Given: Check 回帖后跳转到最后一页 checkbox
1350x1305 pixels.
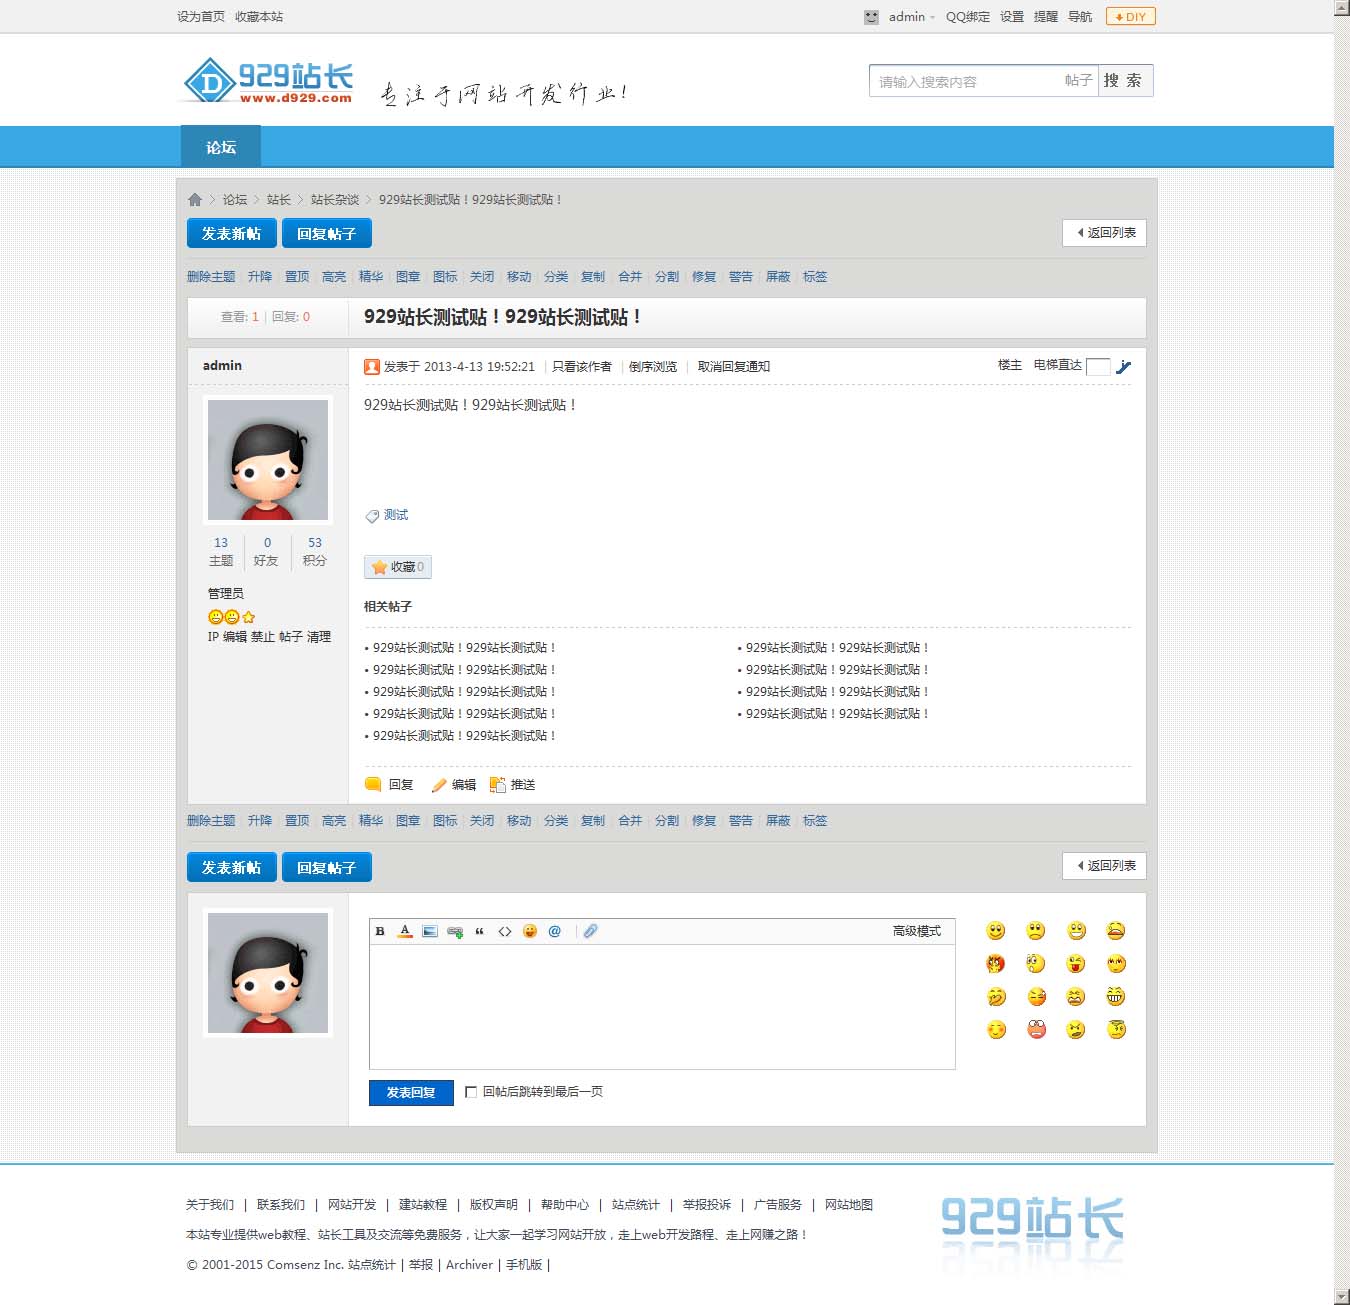Looking at the screenshot, I should point(471,1092).
